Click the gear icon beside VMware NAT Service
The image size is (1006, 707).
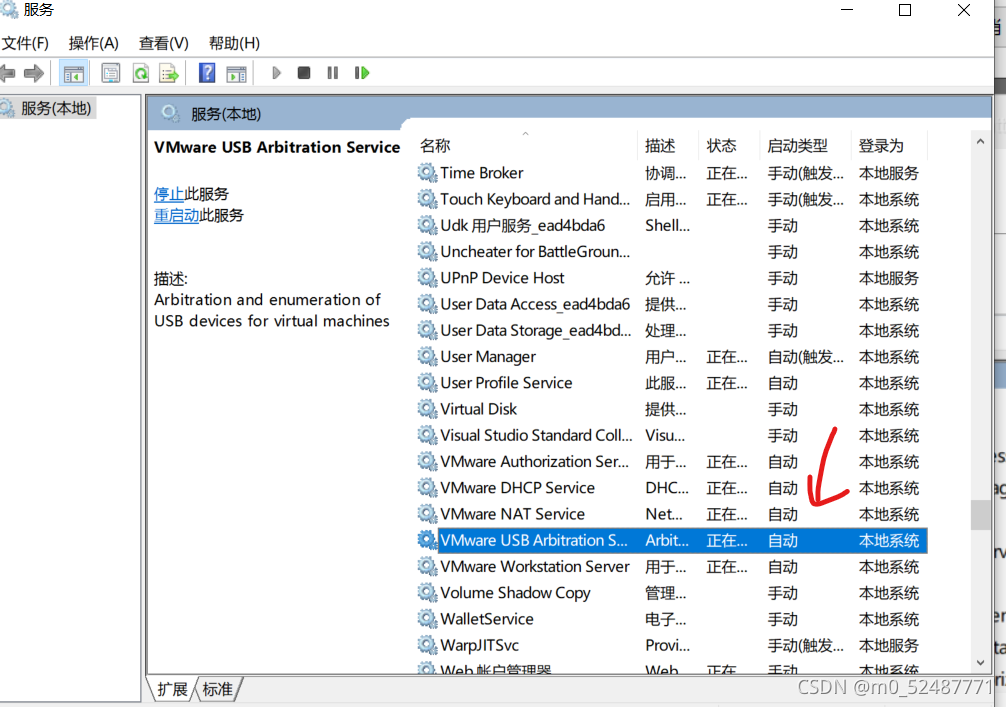[427, 514]
